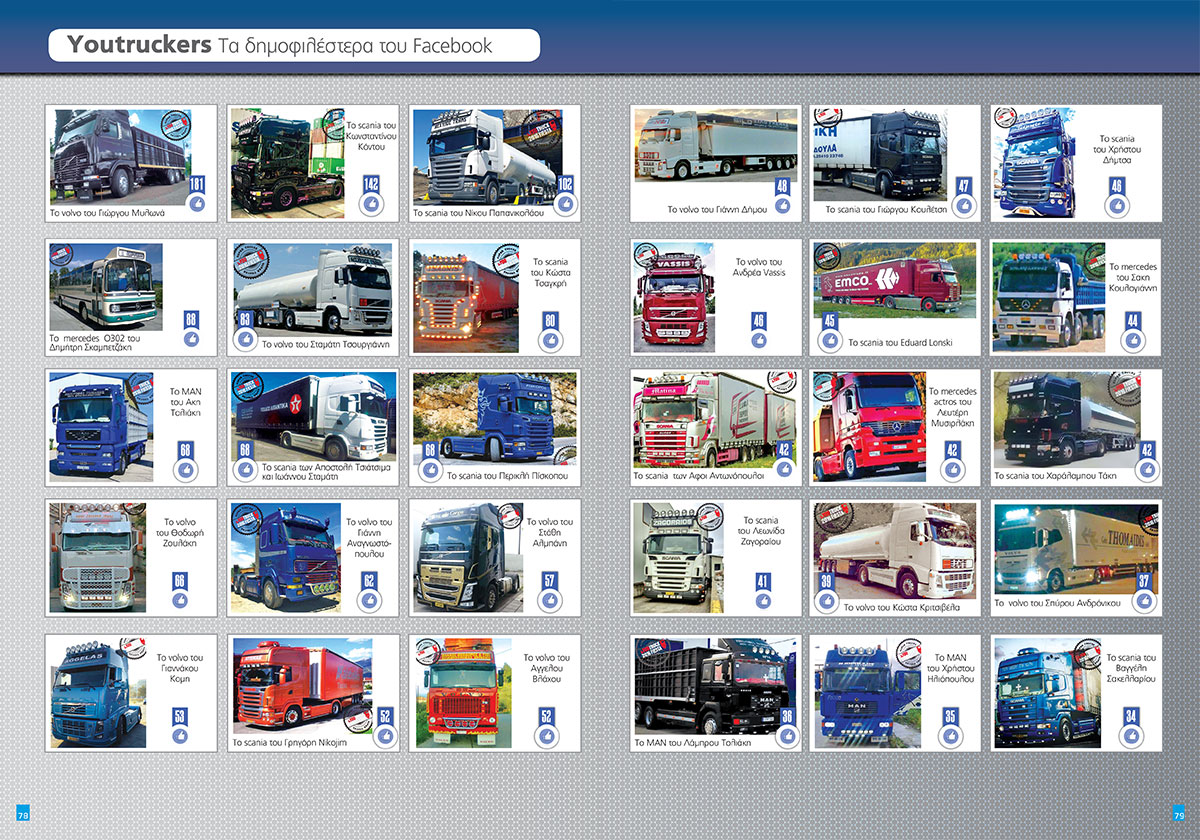1200x840 pixels.
Task: Open the Mercedes O302 bus photo
Action: coord(106,286)
